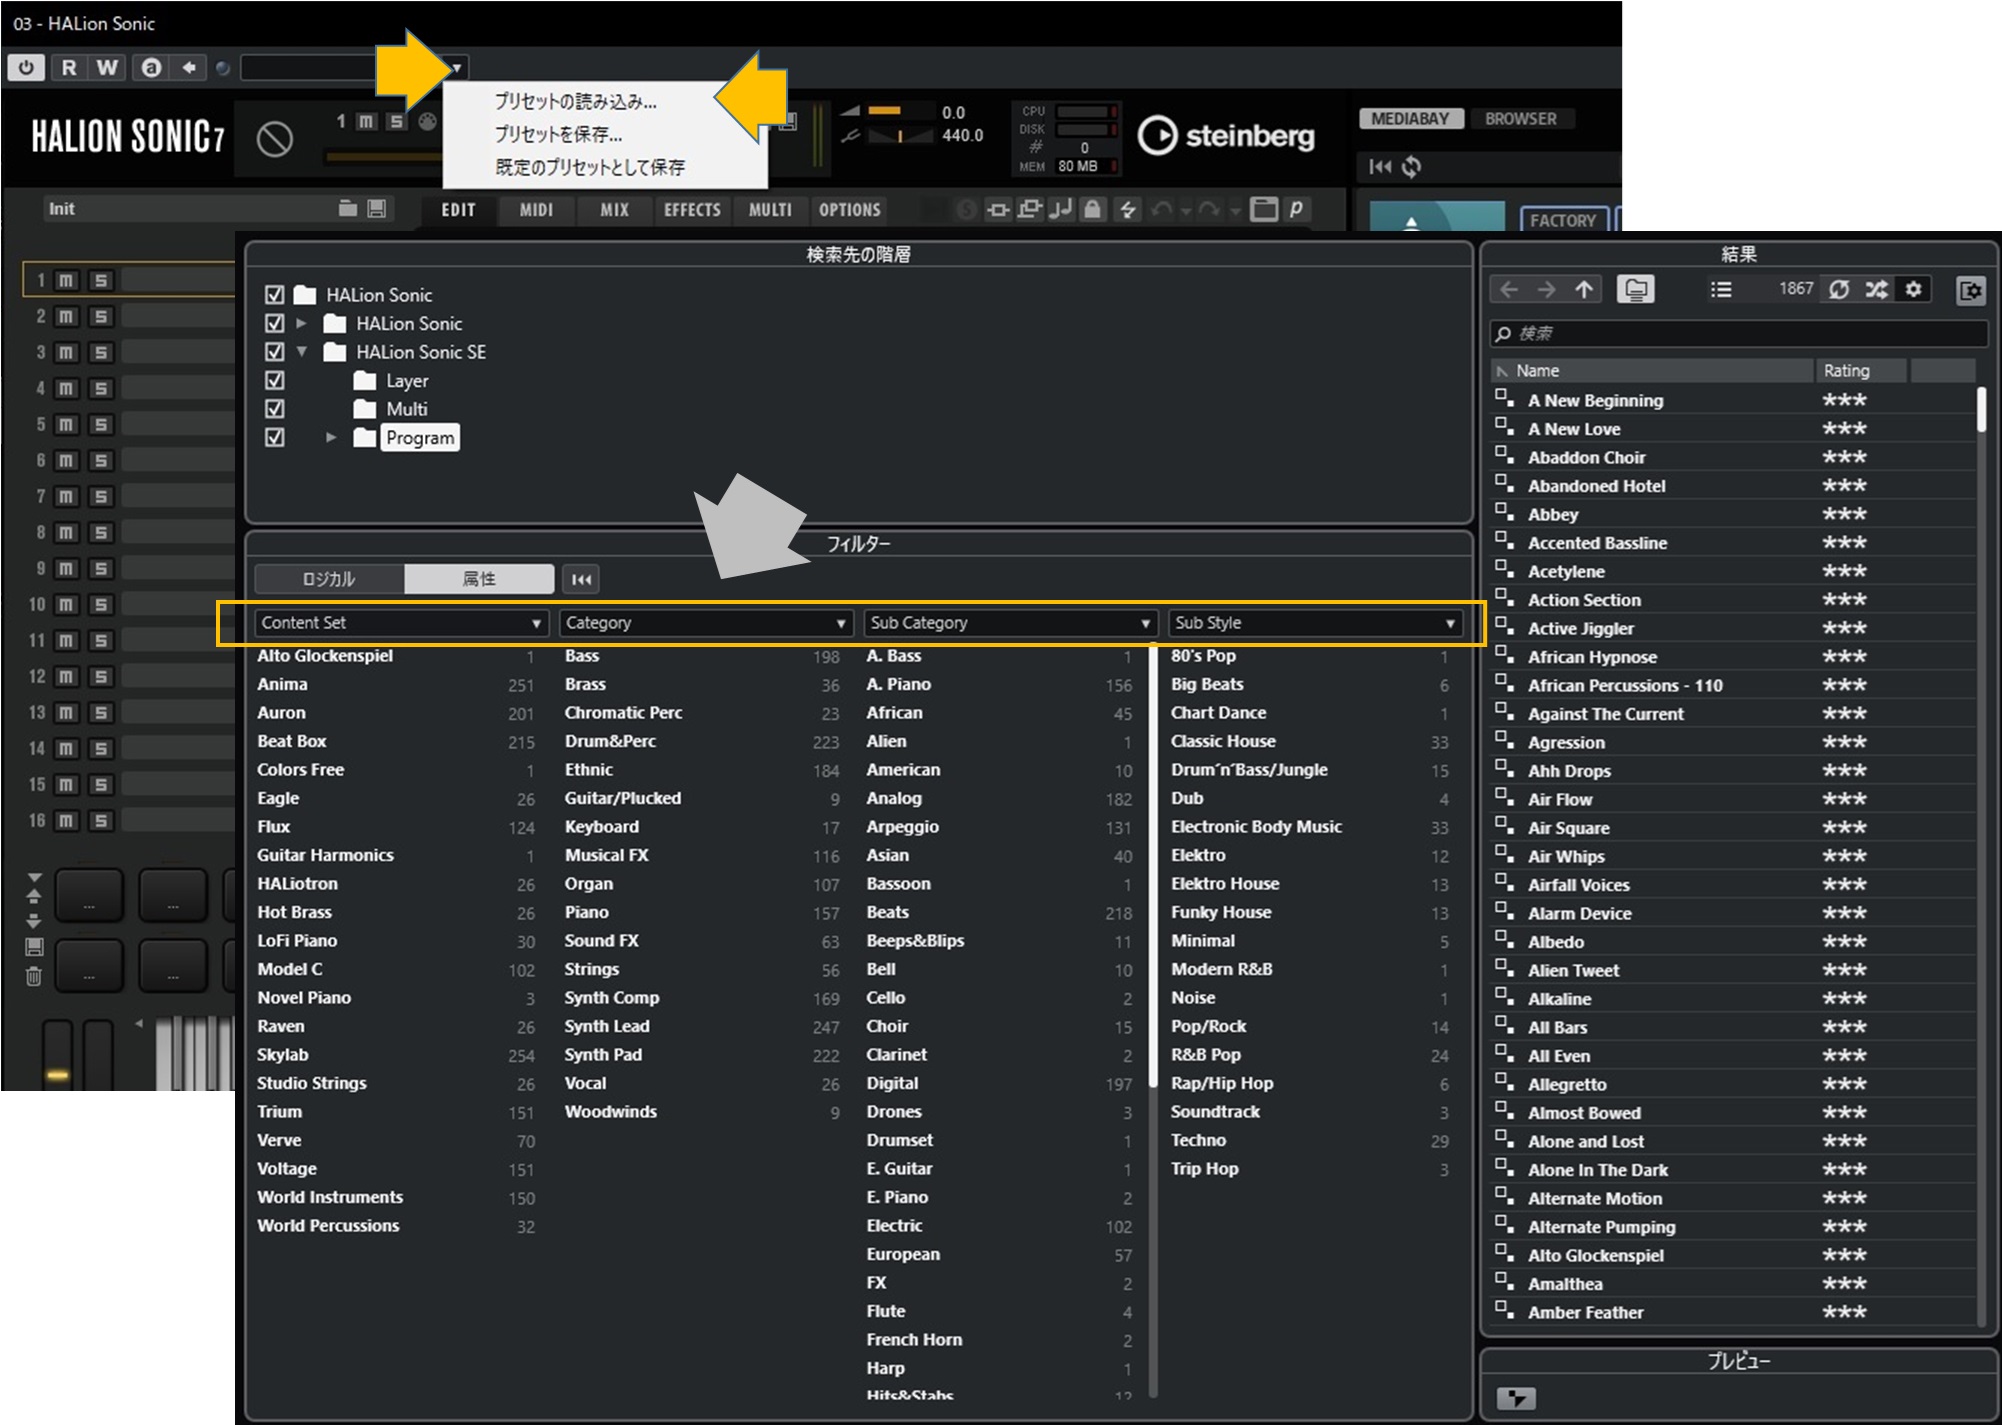This screenshot has height=1425, width=2002.
Task: Switch to the EFFECTS tab
Action: 692,210
